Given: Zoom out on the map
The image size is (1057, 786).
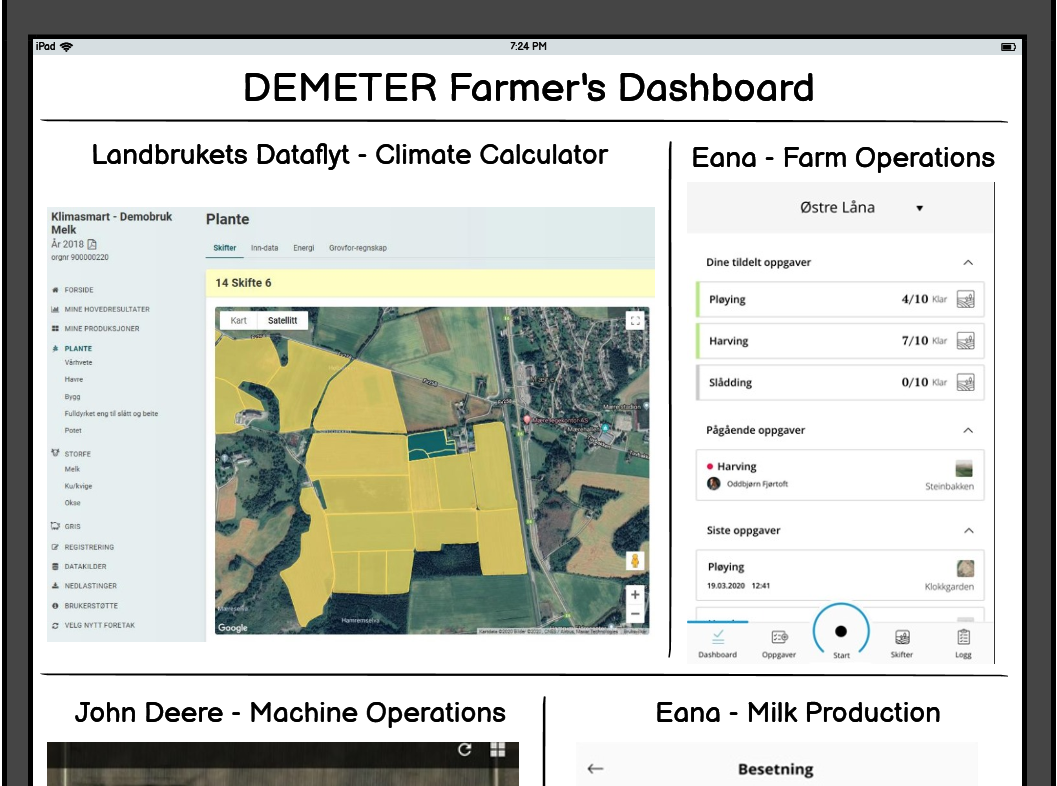Looking at the screenshot, I should [x=635, y=614].
